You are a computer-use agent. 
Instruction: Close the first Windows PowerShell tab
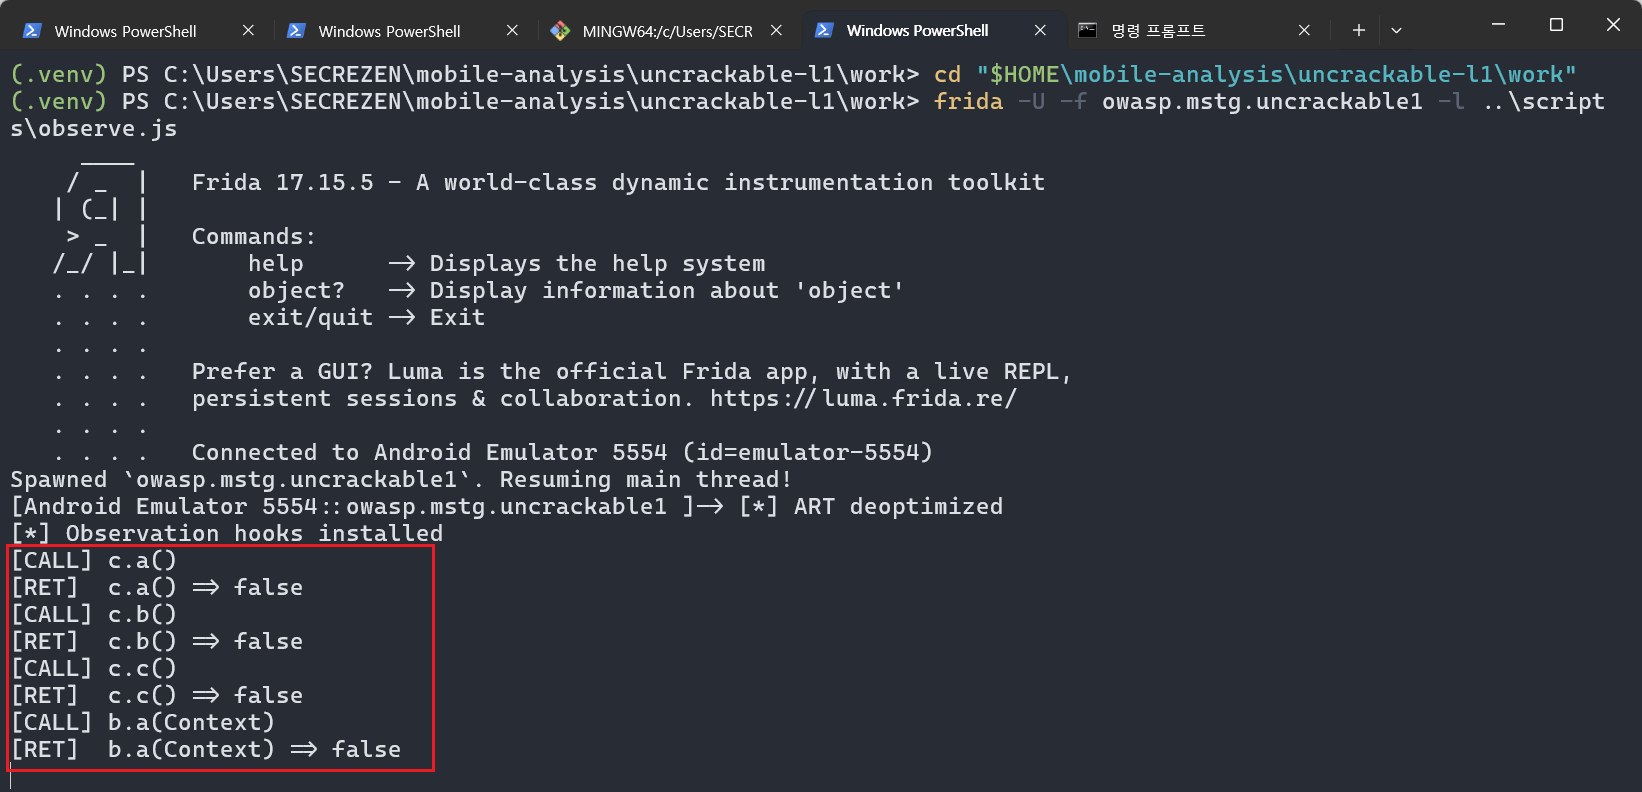click(x=248, y=31)
